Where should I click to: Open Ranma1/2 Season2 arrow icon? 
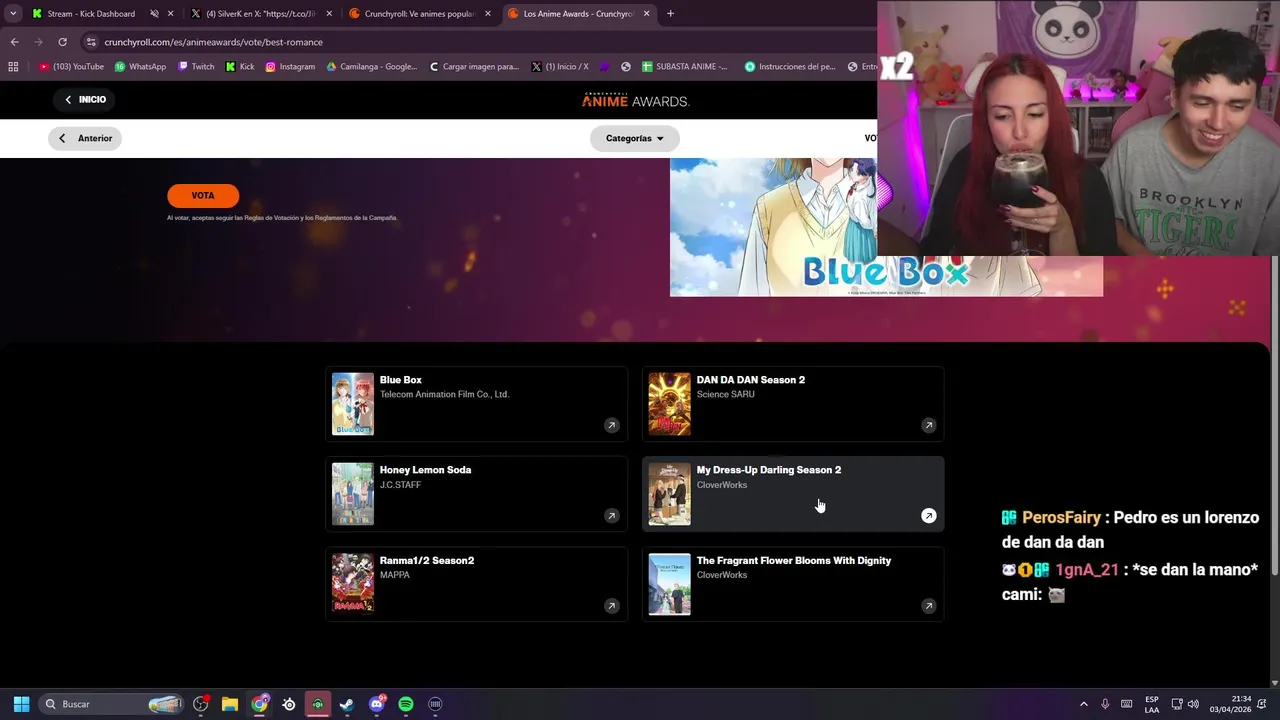click(611, 606)
